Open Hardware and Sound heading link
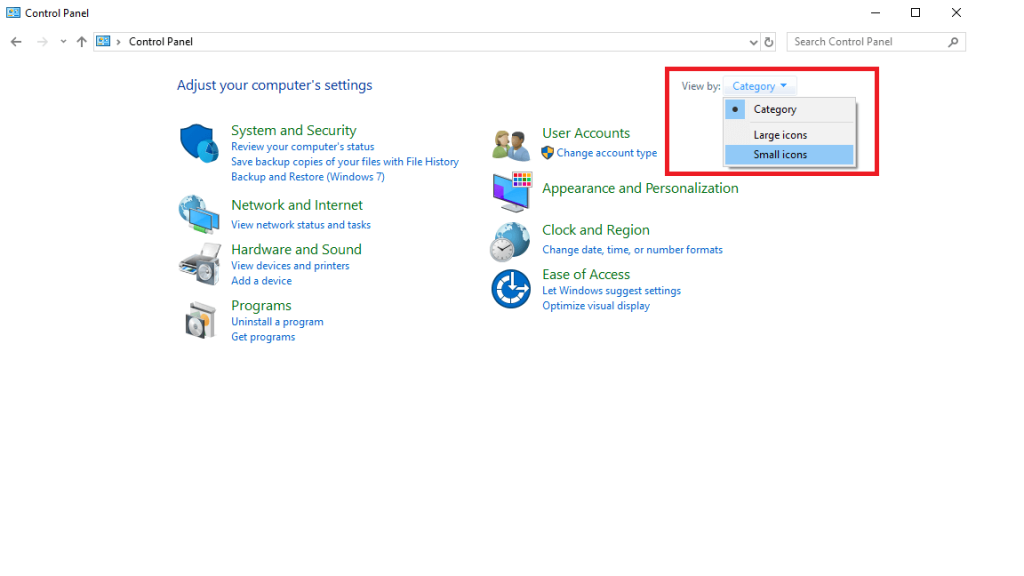 click(x=296, y=249)
